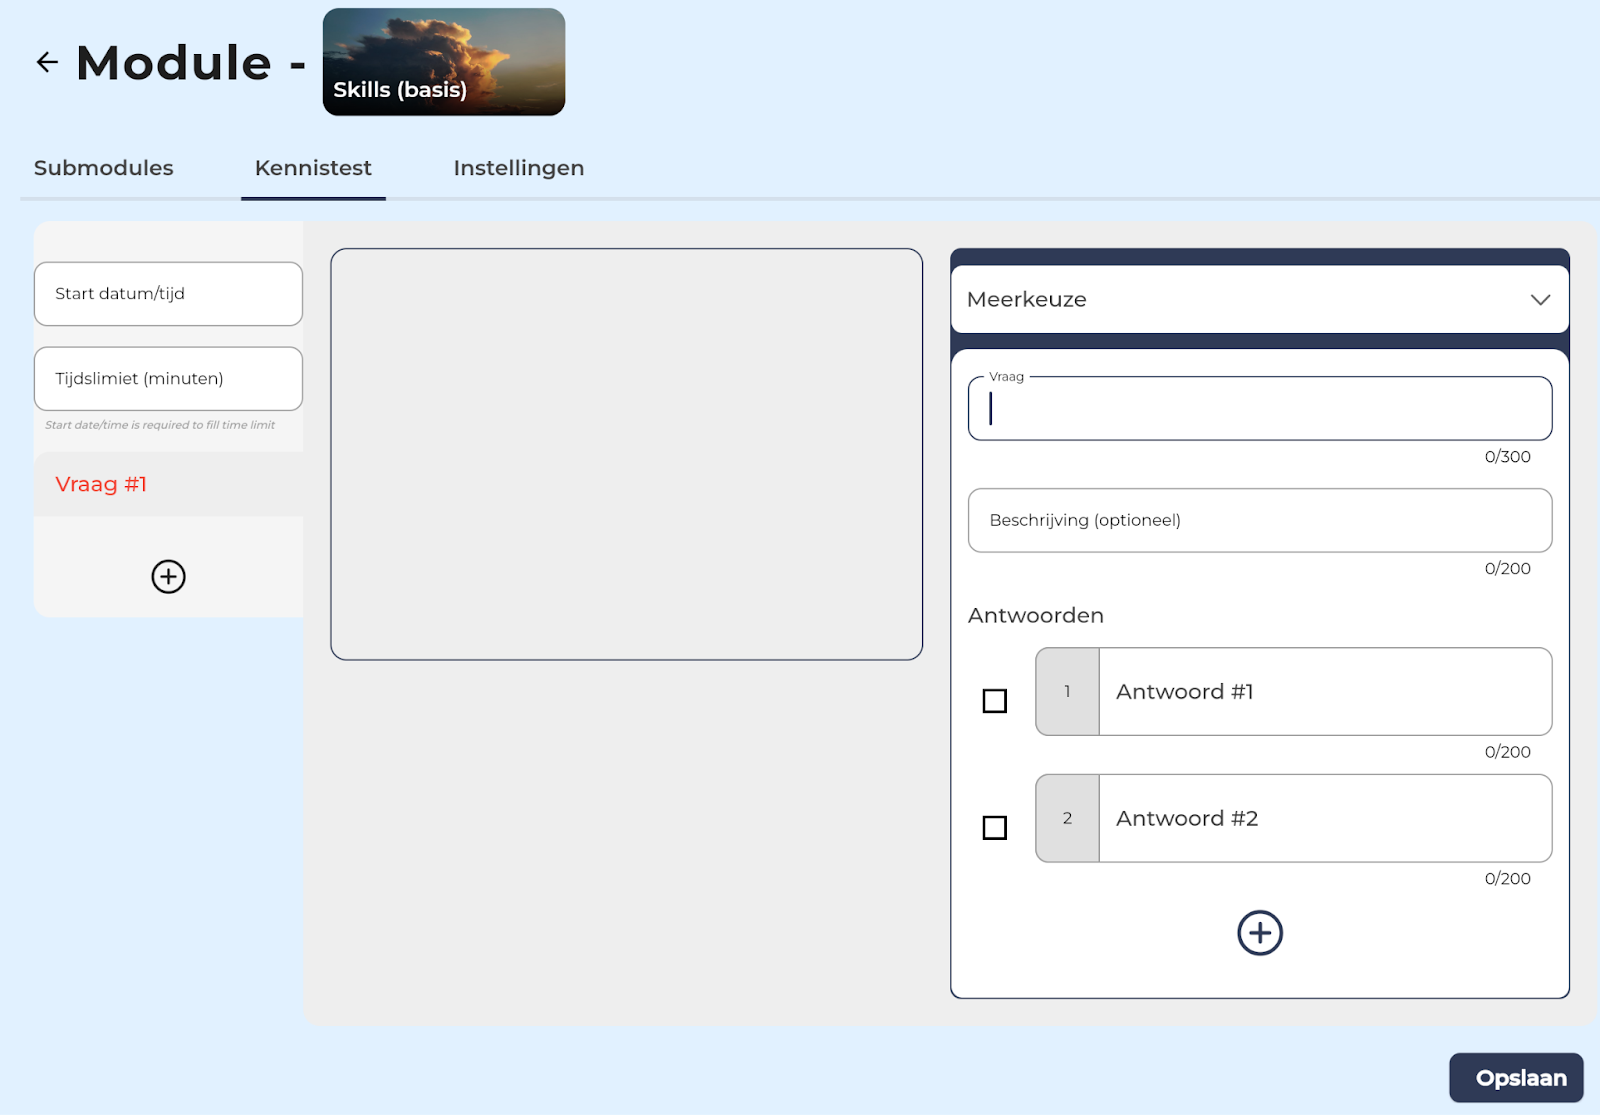Select Vraag #1 in the question list

168,484
